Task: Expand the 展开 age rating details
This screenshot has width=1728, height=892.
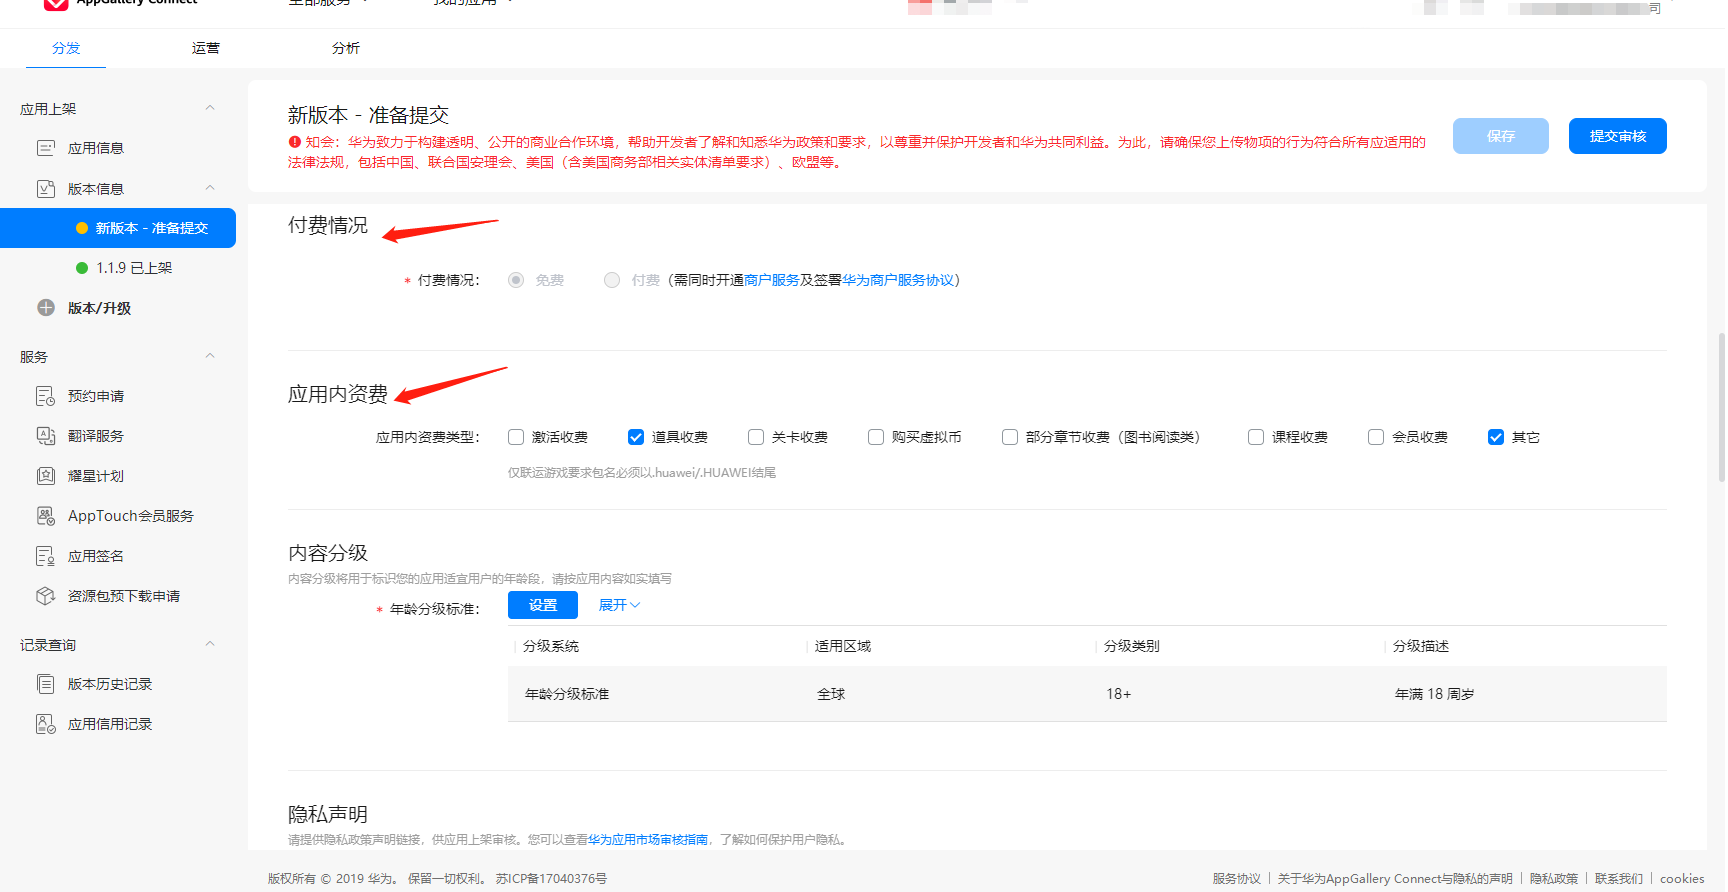Action: (619, 605)
